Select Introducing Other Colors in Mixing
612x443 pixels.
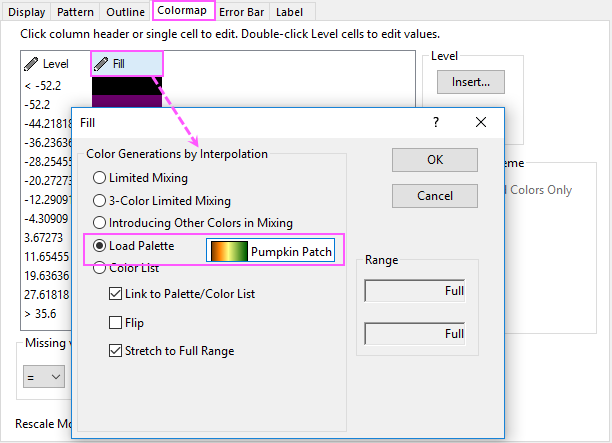pos(100,223)
